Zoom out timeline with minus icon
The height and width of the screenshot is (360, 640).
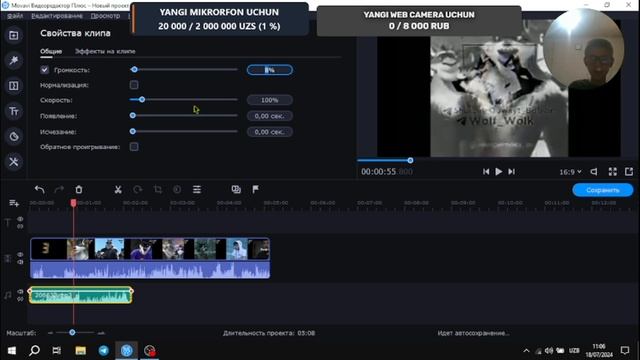[x=50, y=333]
